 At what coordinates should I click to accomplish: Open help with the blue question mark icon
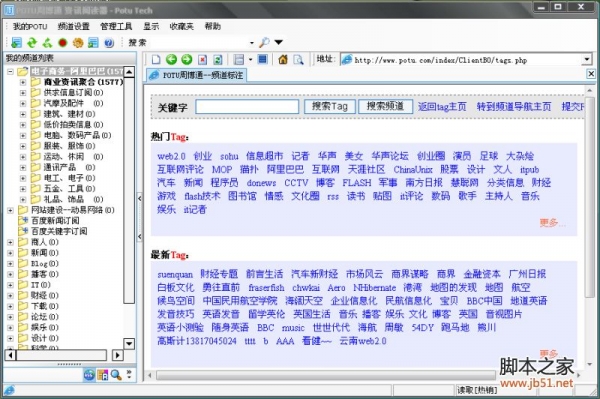(x=109, y=42)
